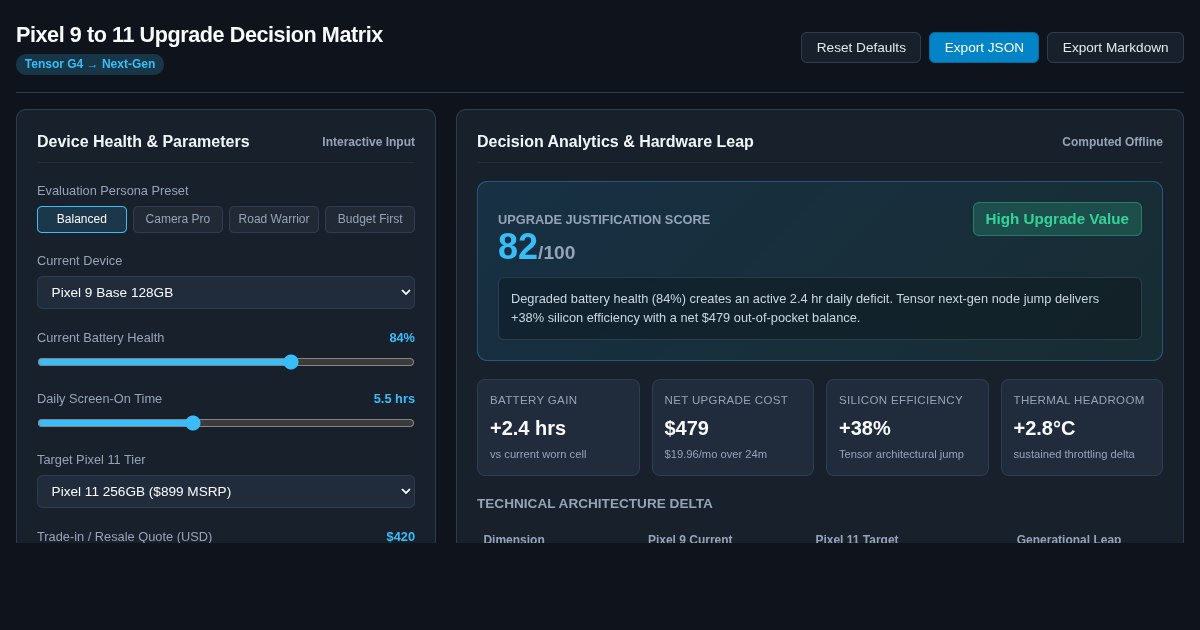Click the Current Battery Health slider handle

click(291, 362)
